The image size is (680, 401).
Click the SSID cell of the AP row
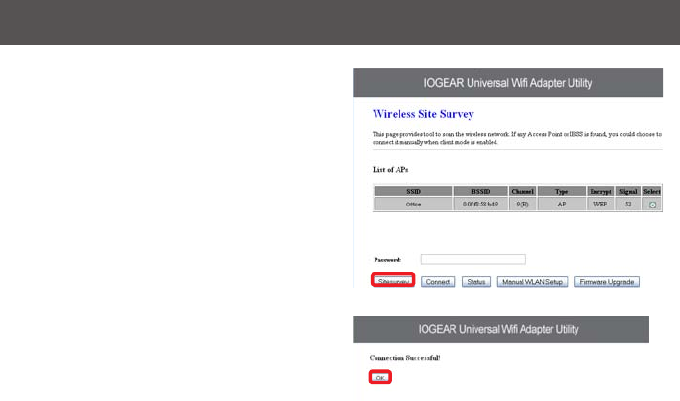pyautogui.click(x=413, y=204)
